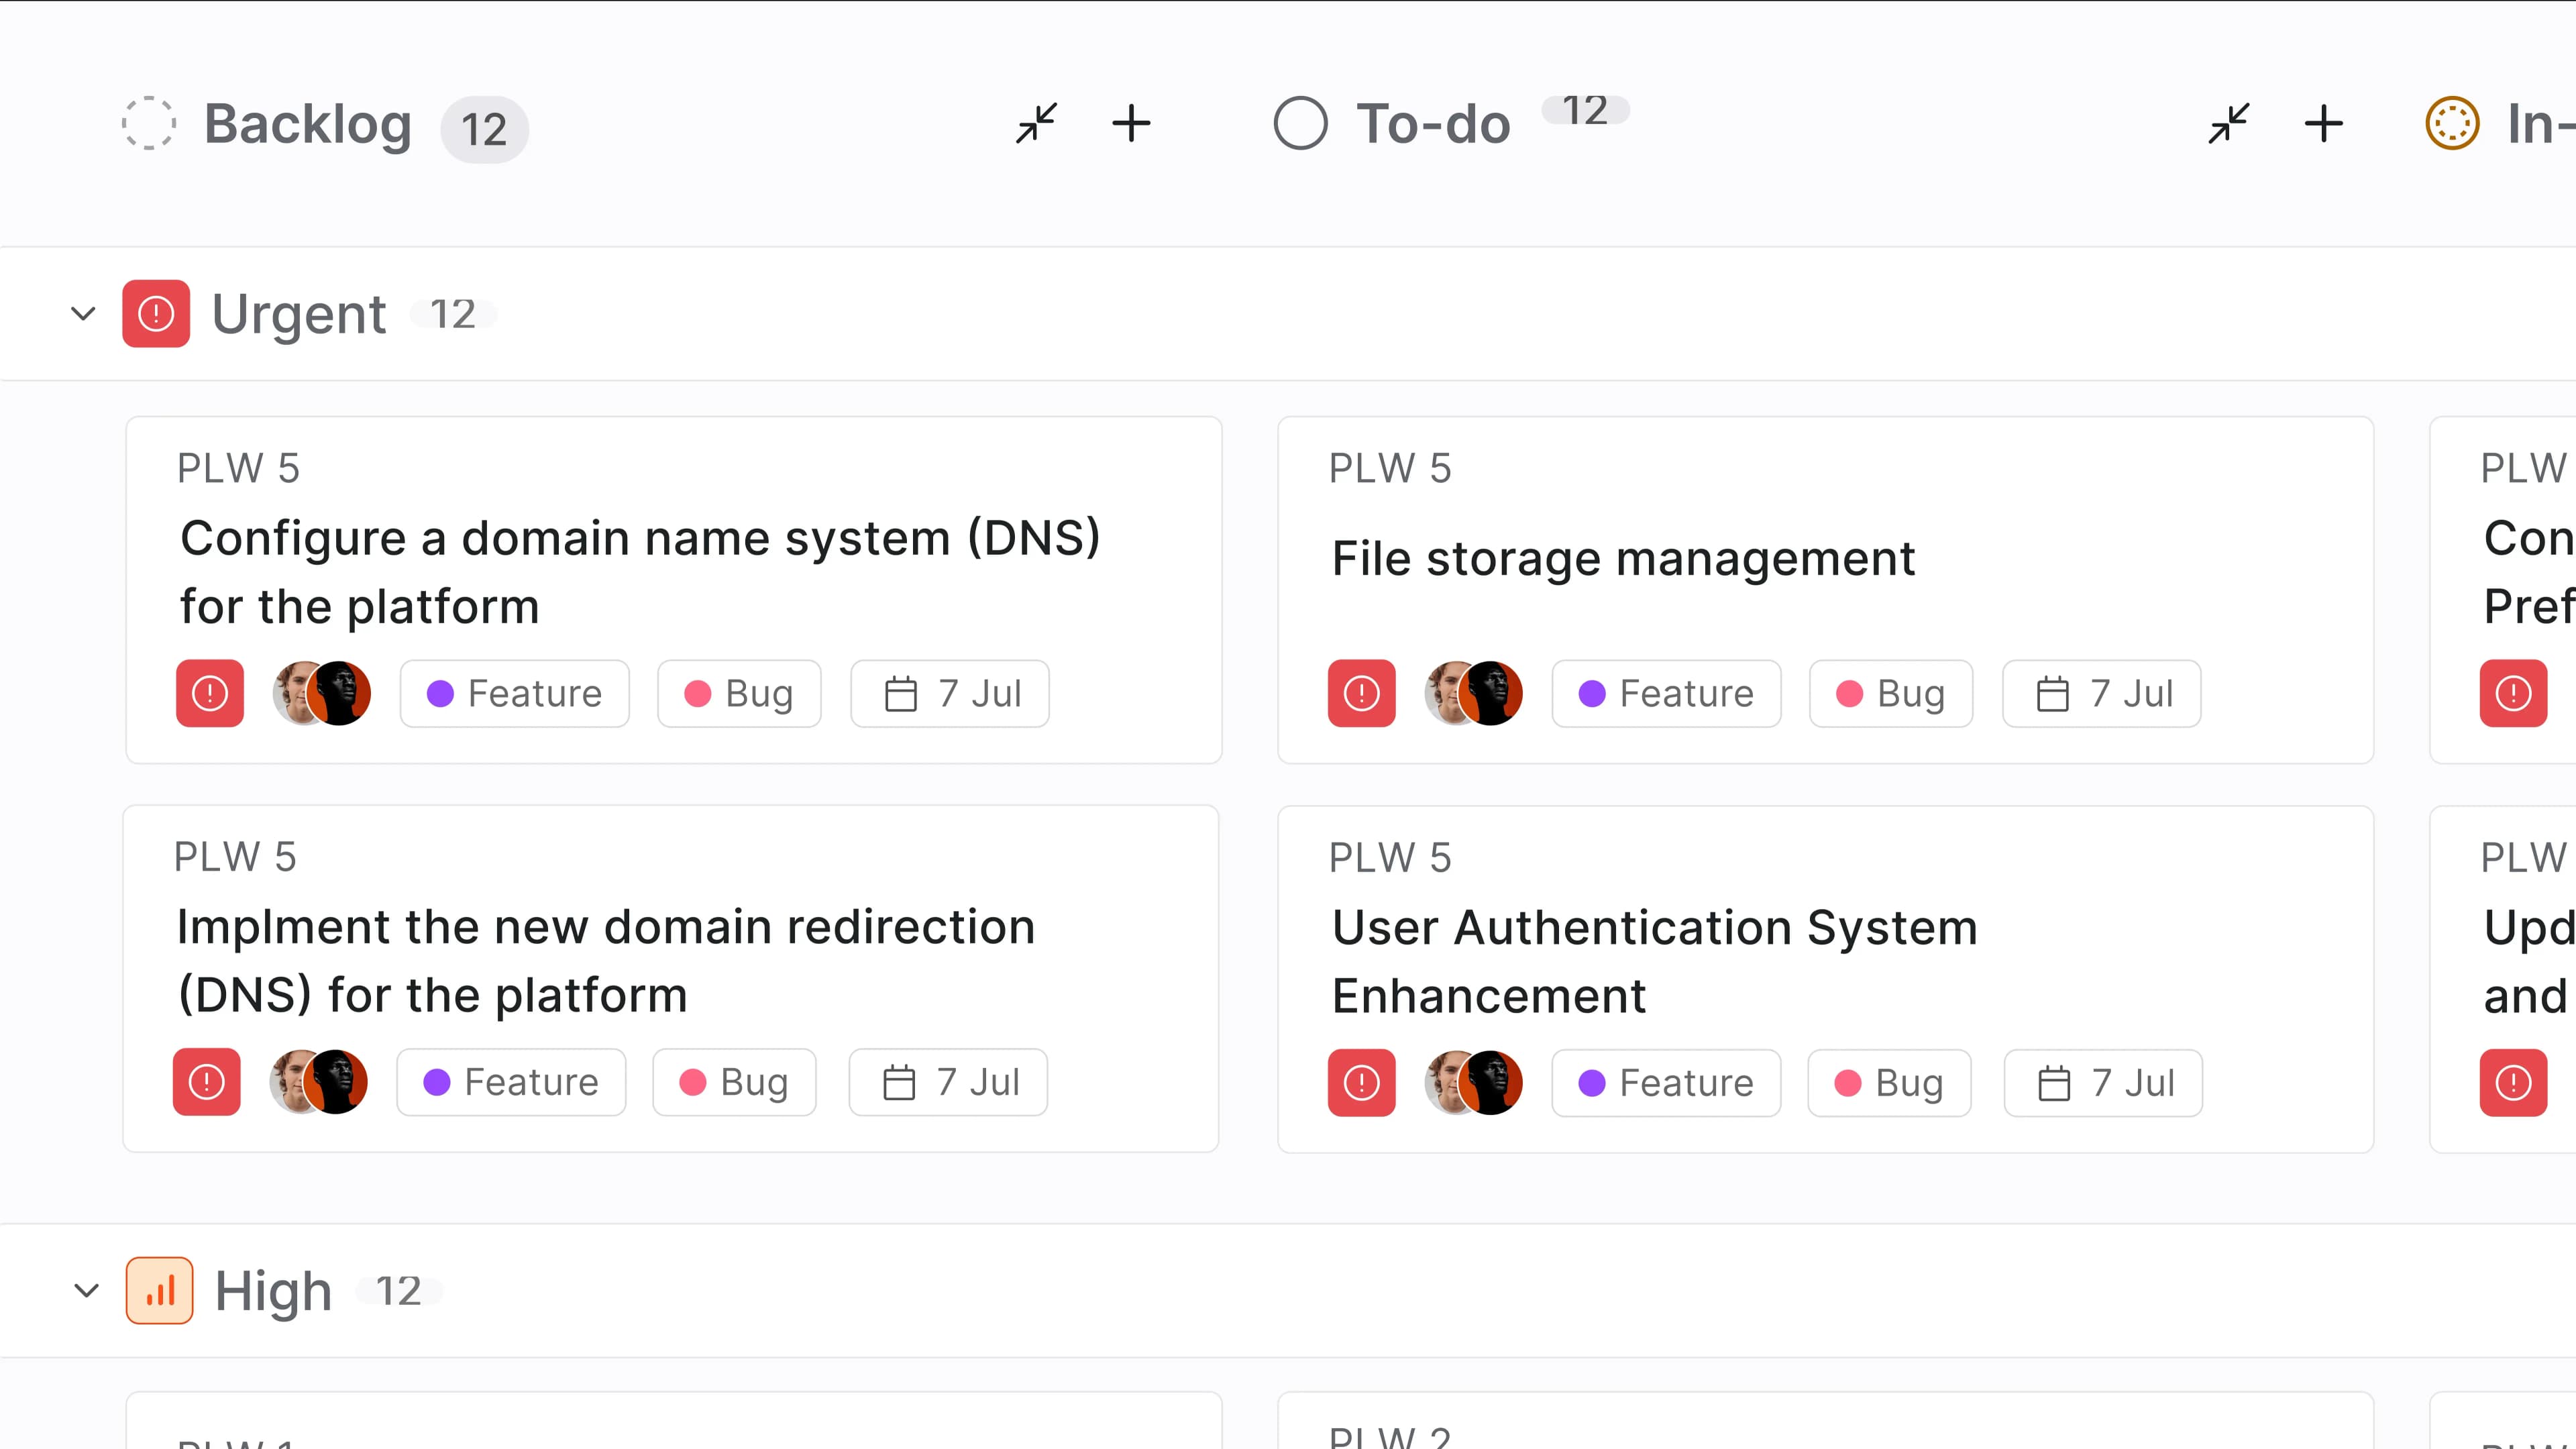Collapse the Backlog column using arrows icon
The height and width of the screenshot is (1449, 2576).
coord(1036,124)
